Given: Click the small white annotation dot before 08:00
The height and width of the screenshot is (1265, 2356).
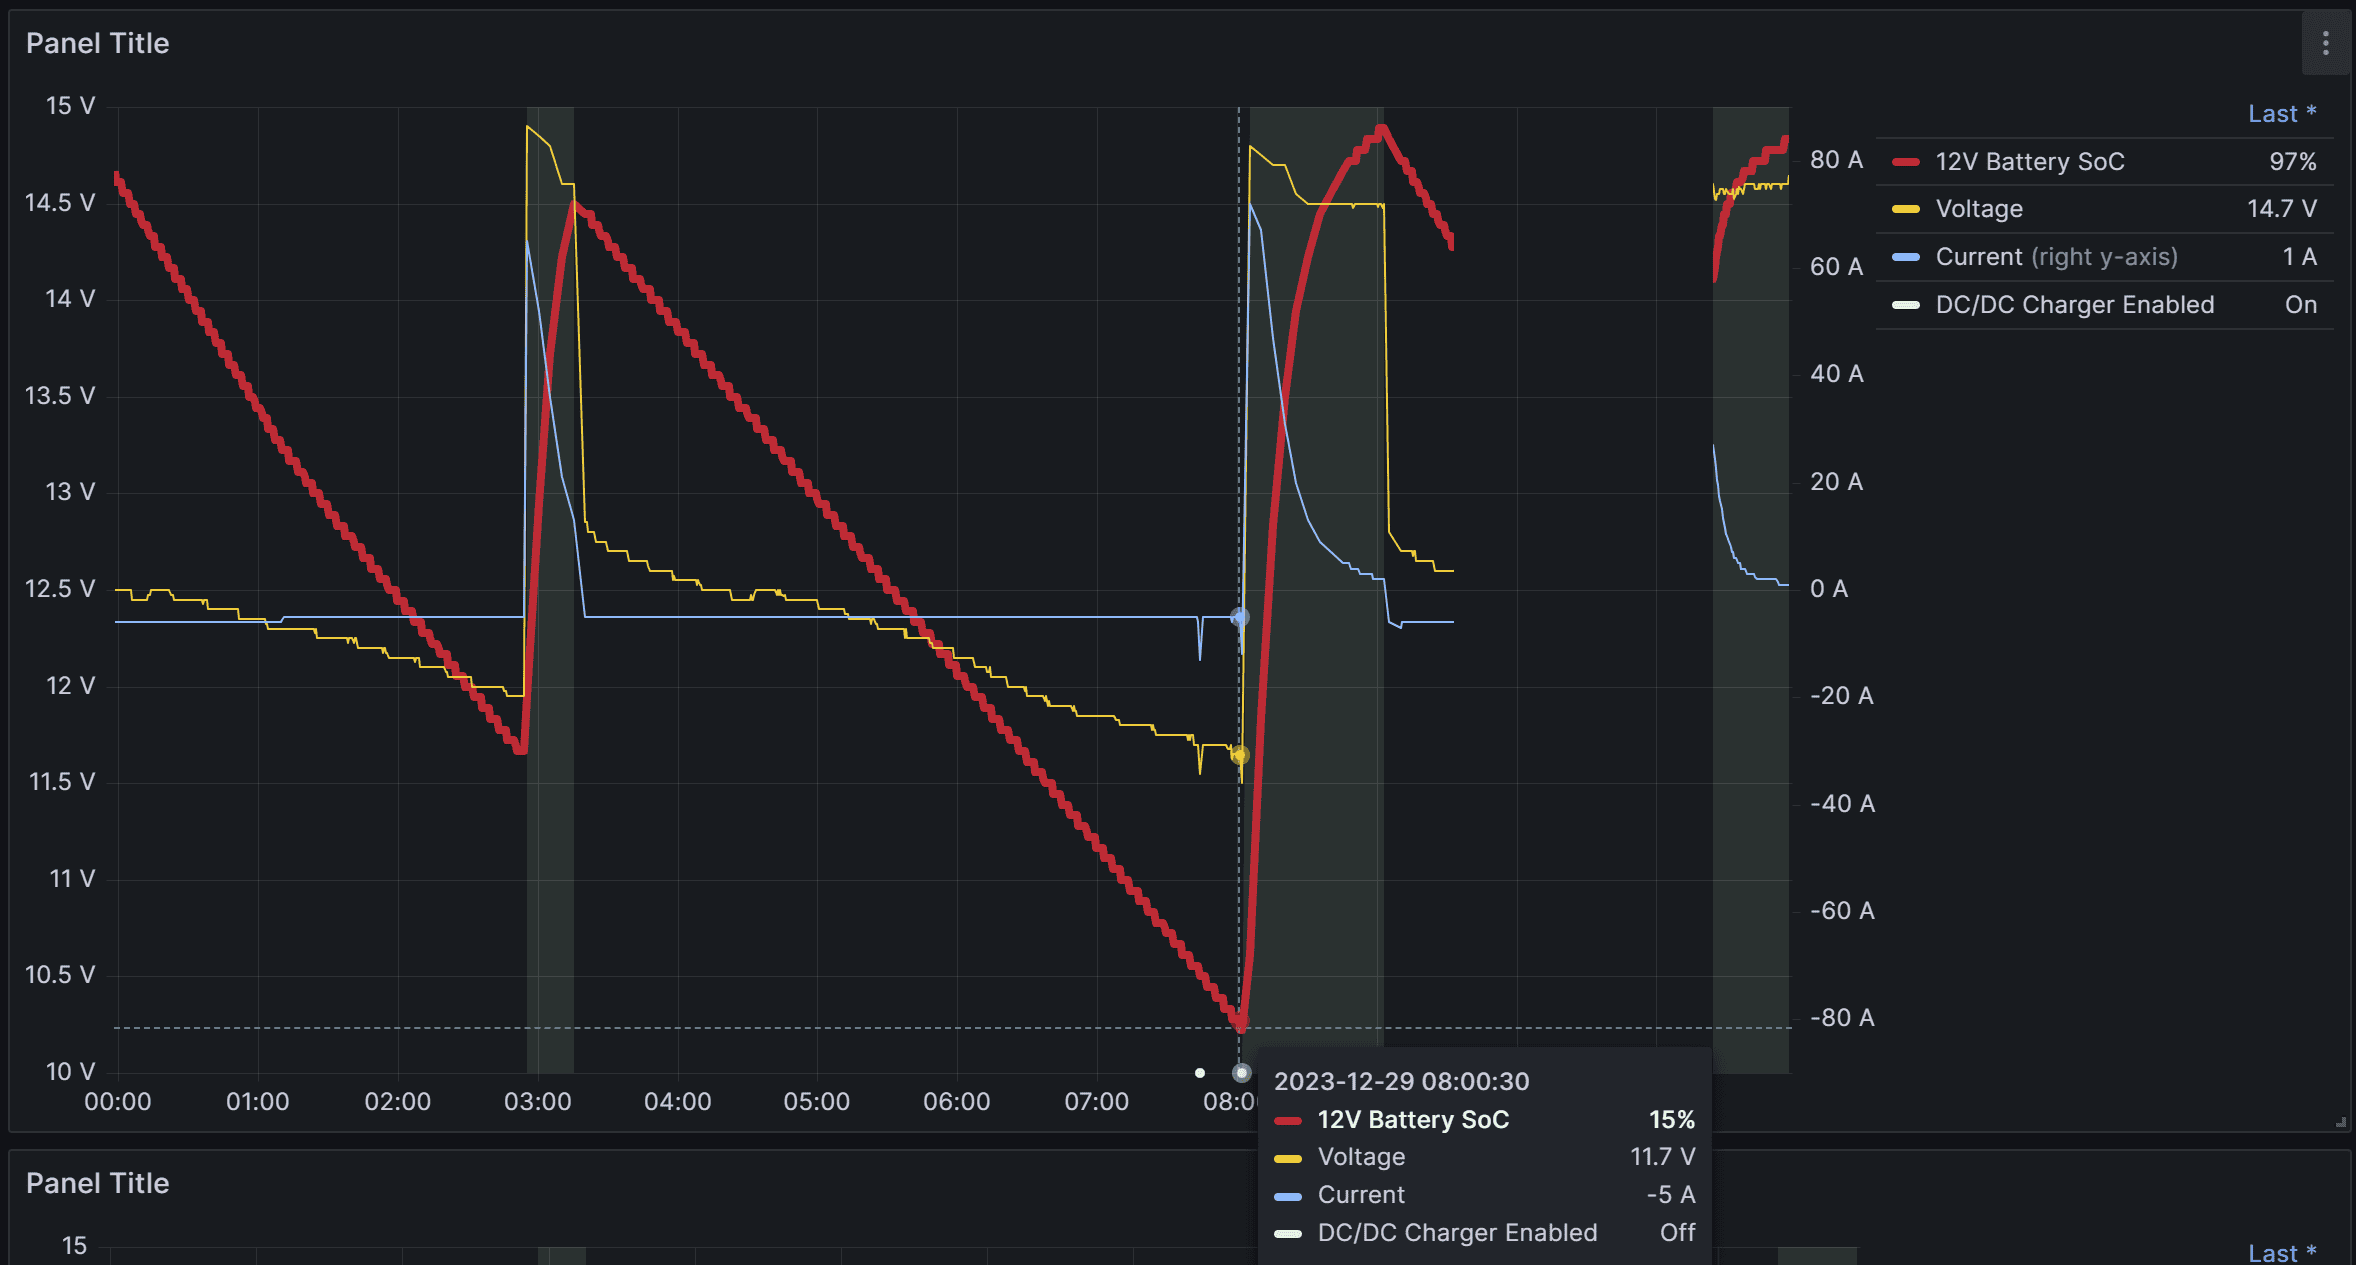Looking at the screenshot, I should (x=1200, y=1073).
